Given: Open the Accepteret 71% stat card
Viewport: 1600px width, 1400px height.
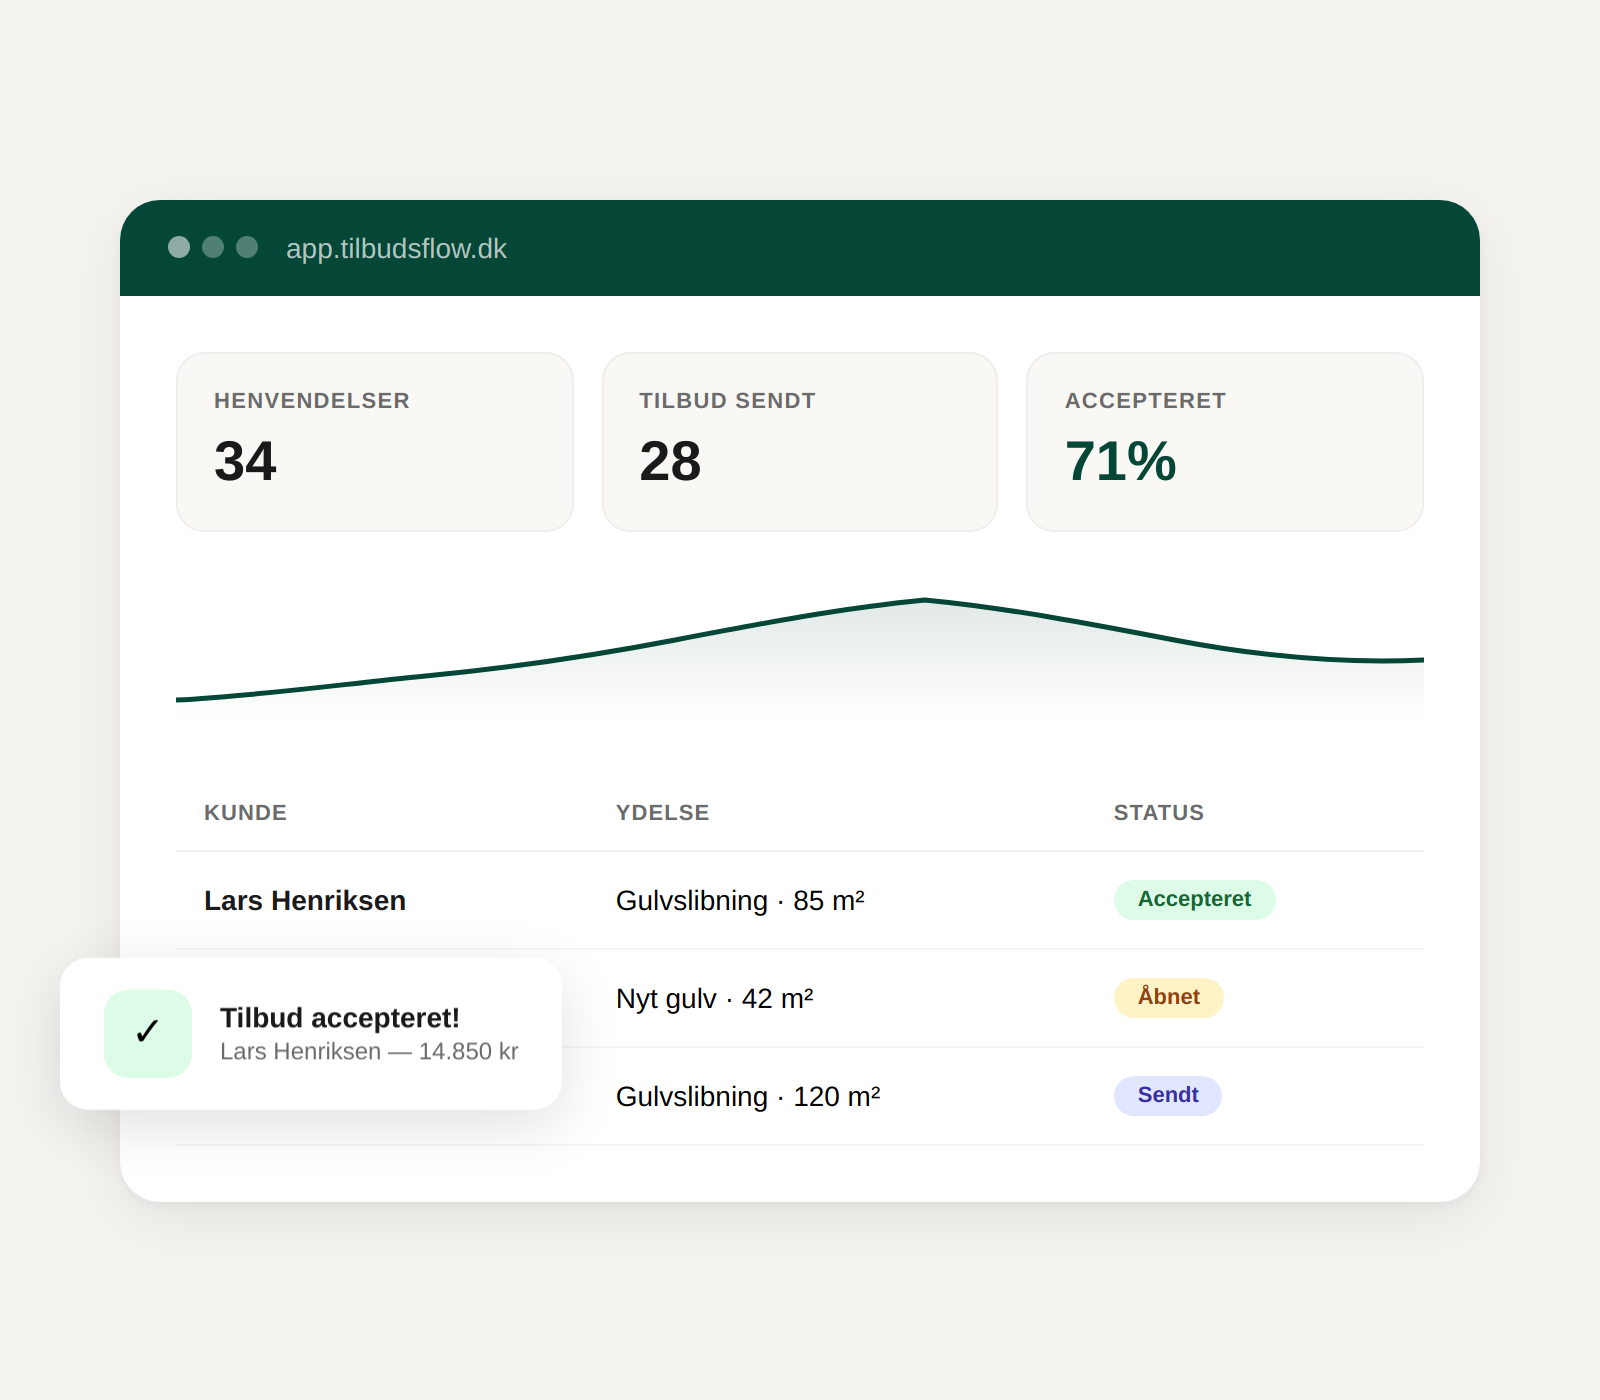Looking at the screenshot, I should [1225, 441].
